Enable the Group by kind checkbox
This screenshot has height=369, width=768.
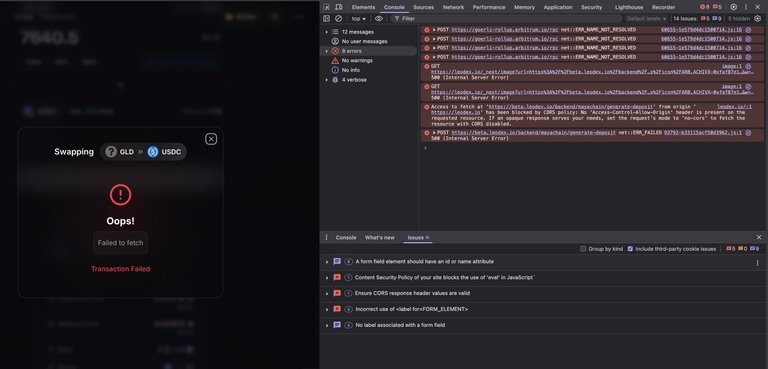(x=583, y=249)
